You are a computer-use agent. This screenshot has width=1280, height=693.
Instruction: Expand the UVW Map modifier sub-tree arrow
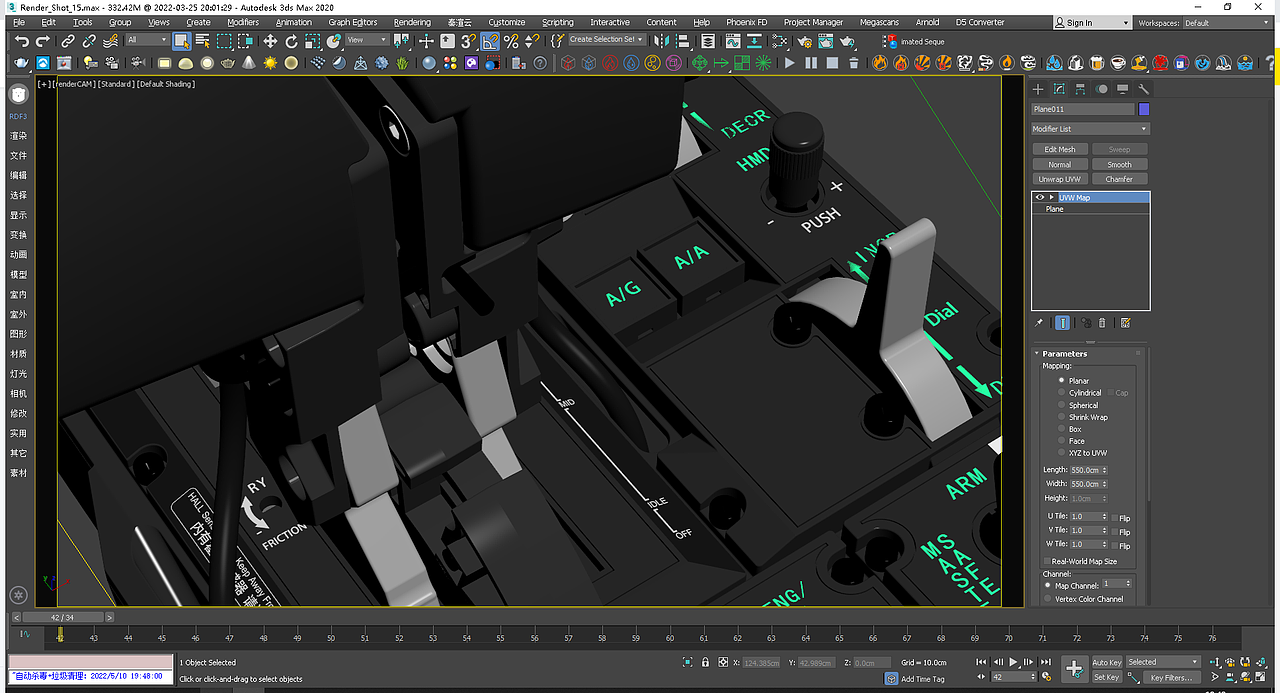(1052, 197)
